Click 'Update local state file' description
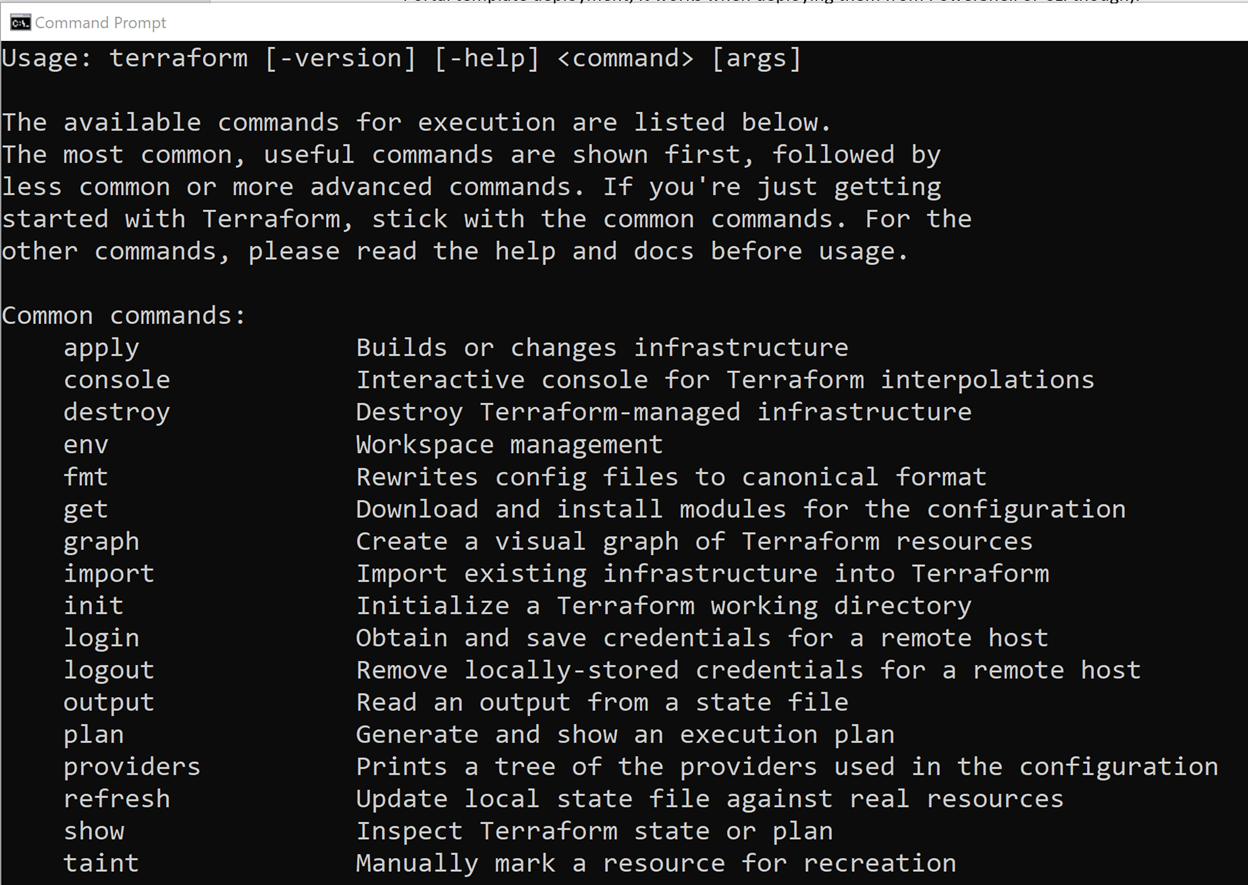Image resolution: width=1248 pixels, height=885 pixels. [x=710, y=799]
